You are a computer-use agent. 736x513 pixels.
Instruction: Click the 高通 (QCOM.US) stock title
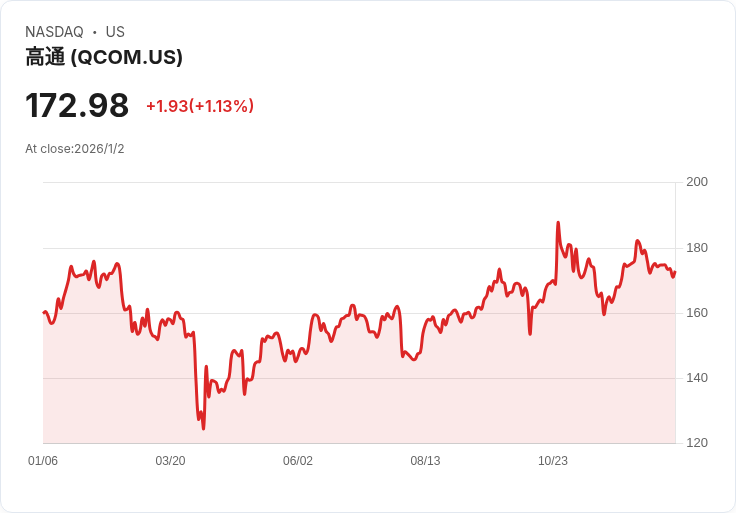(x=104, y=57)
